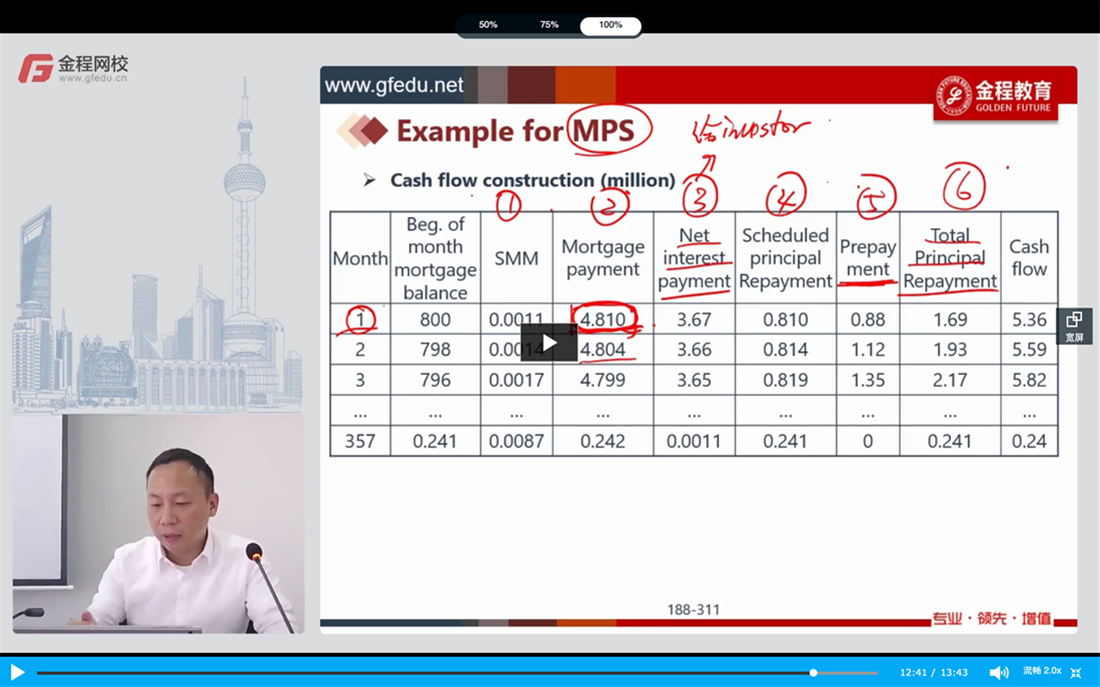Click the scheduled principal cell '0.810'
The height and width of the screenshot is (687, 1100).
(x=785, y=319)
